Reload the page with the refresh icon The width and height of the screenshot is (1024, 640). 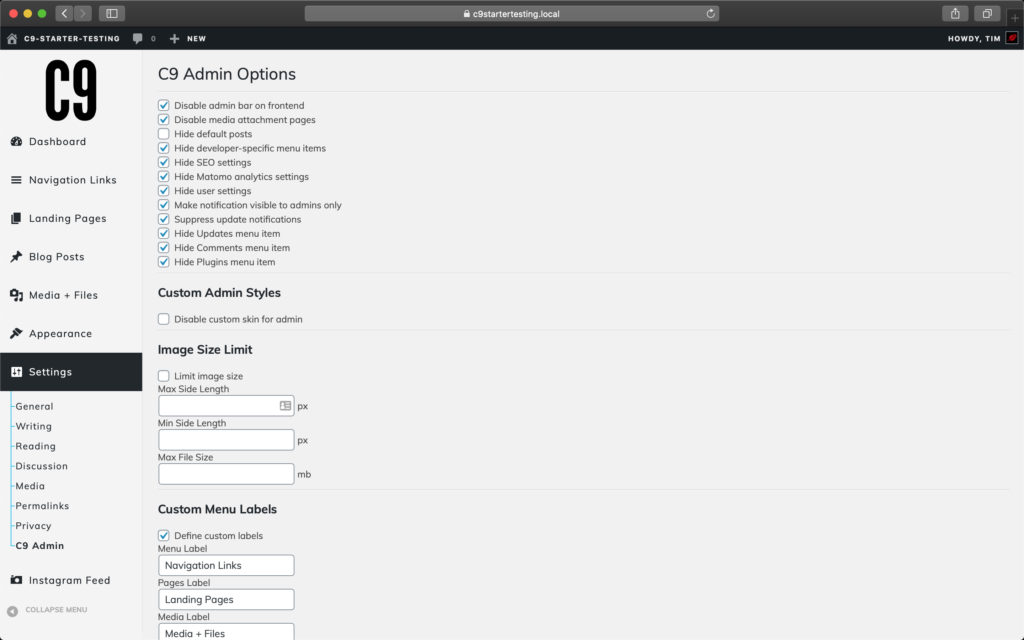pos(711,13)
